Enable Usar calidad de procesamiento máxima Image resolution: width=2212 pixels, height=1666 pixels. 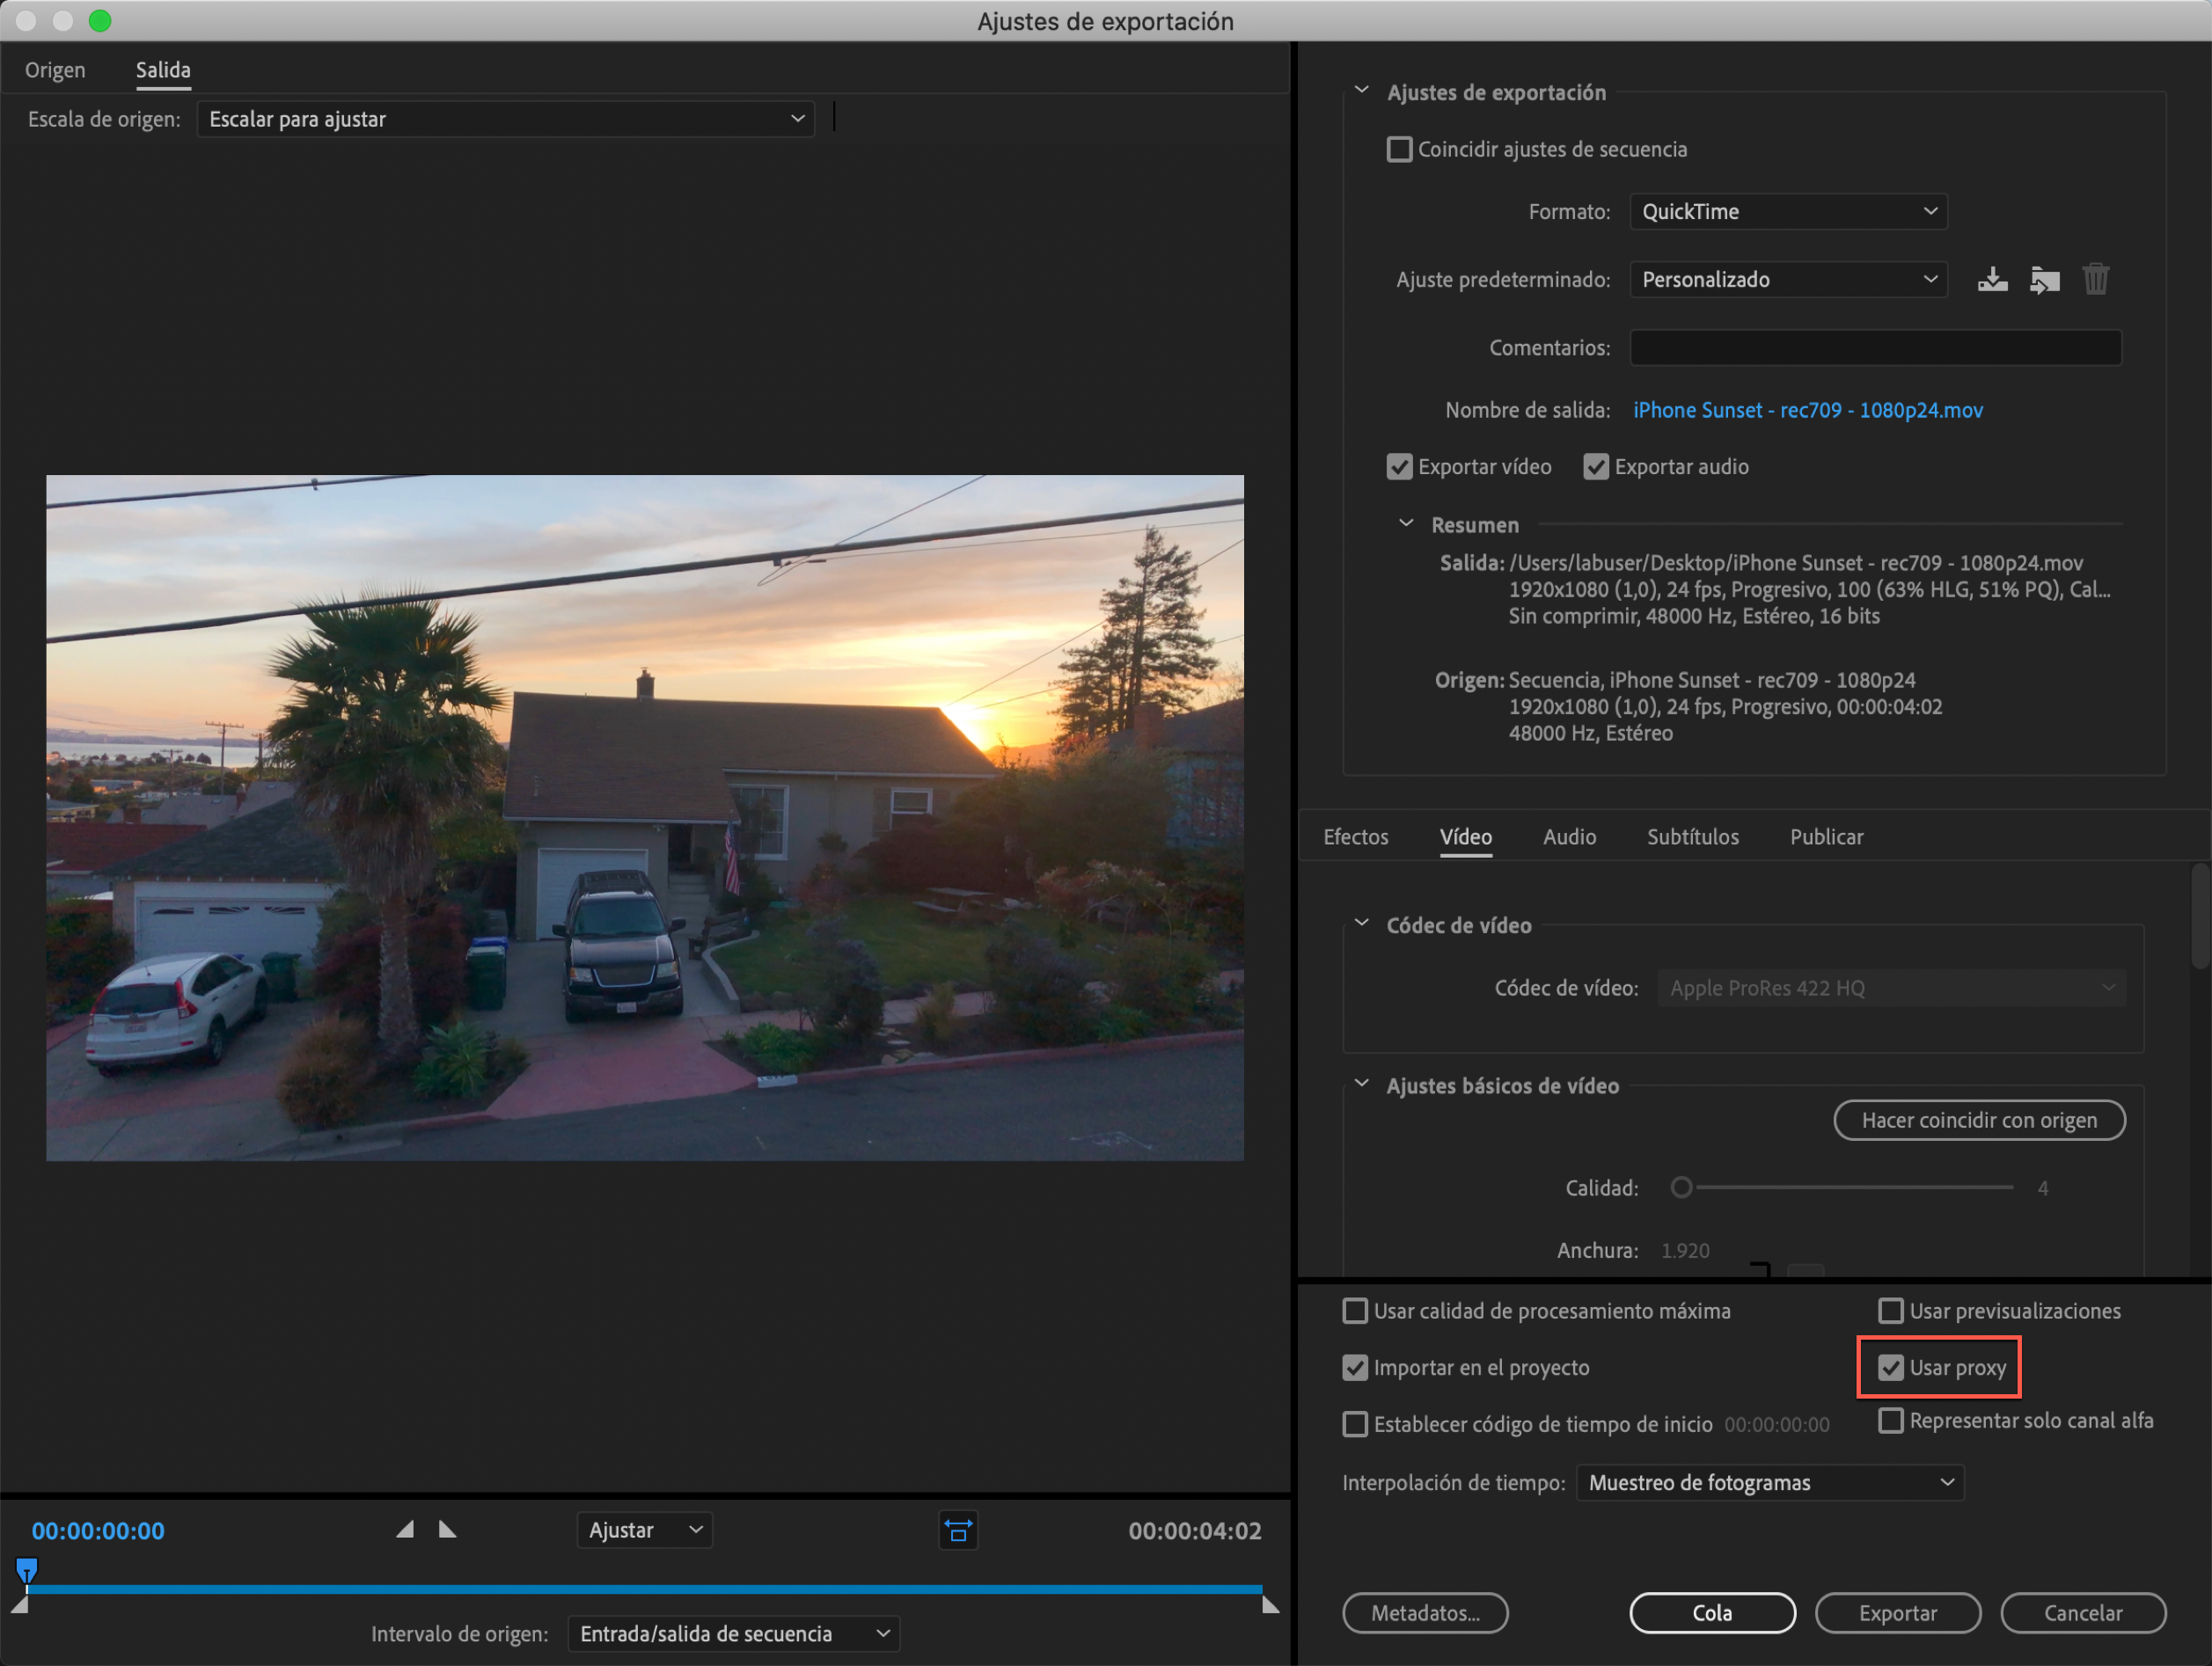coord(1355,1311)
